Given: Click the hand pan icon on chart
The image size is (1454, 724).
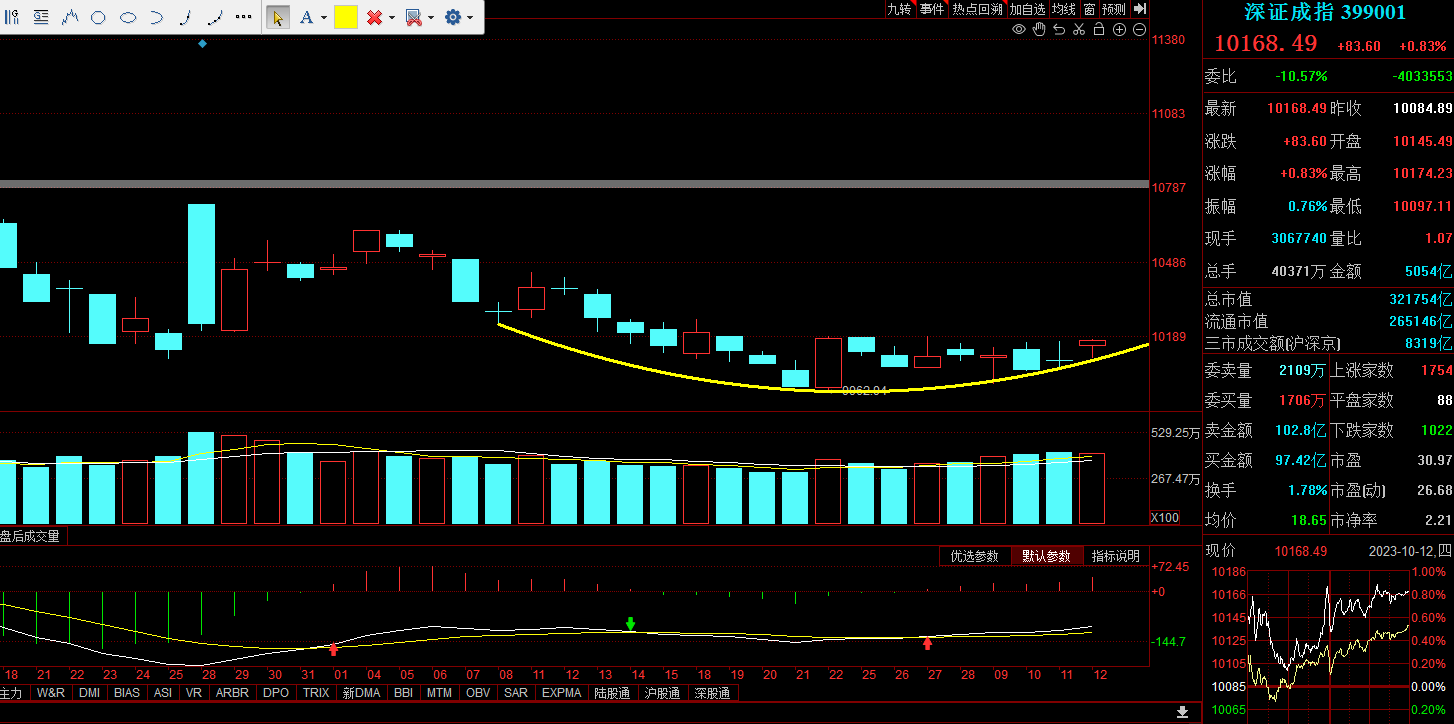Looking at the screenshot, I should [1039, 29].
